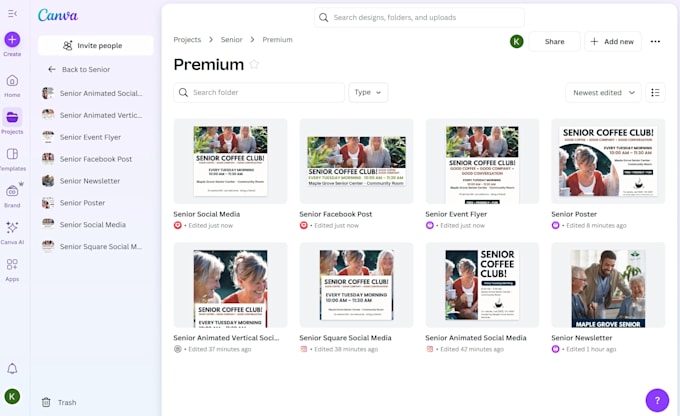Viewport: 680px width, 416px height.
Task: Click the Senior Animated Social Media card title
Action: coord(476,338)
